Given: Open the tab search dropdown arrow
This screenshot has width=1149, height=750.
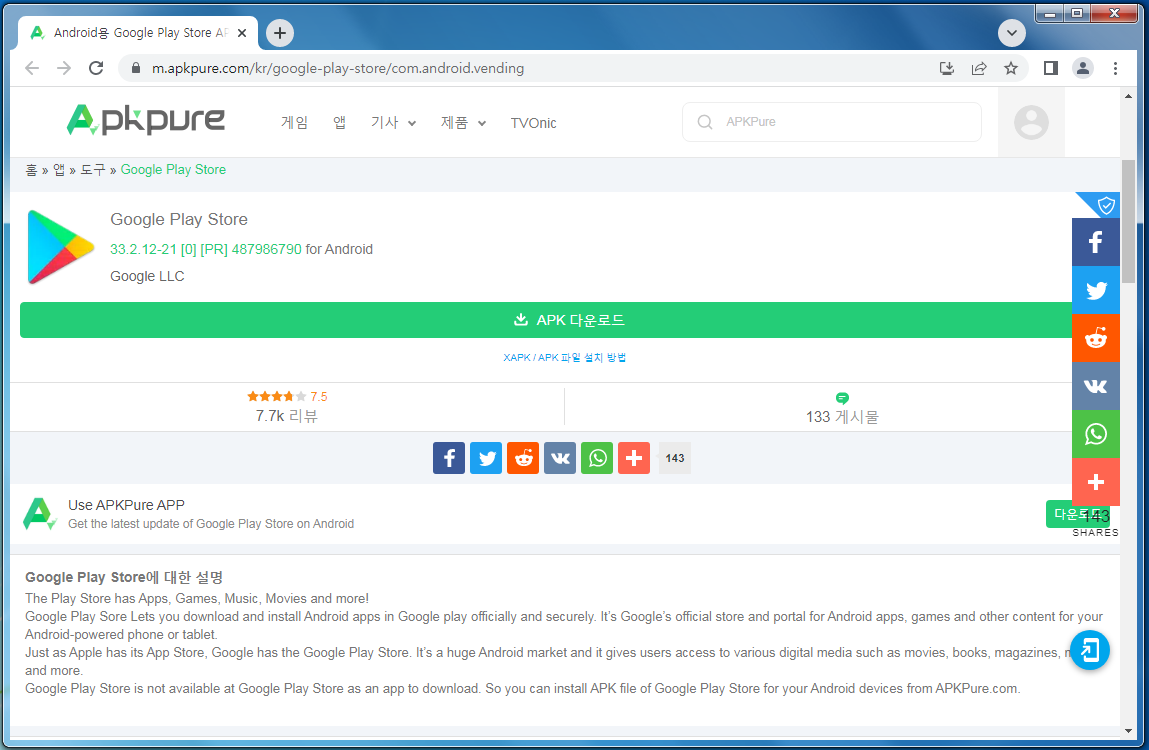Looking at the screenshot, I should pos(1011,33).
